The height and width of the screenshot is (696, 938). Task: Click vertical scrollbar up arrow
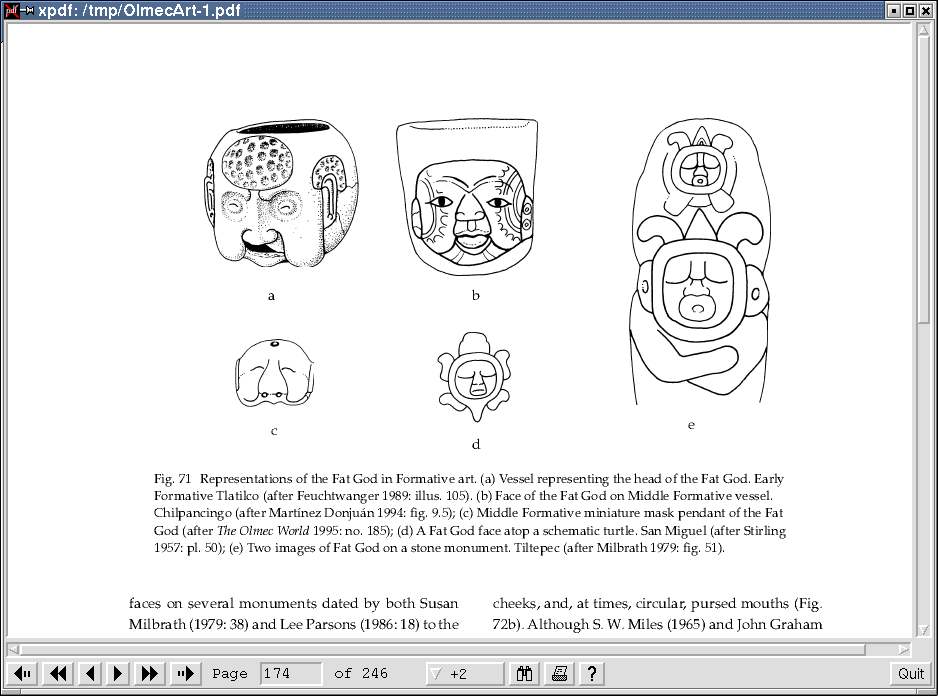[x=924, y=29]
